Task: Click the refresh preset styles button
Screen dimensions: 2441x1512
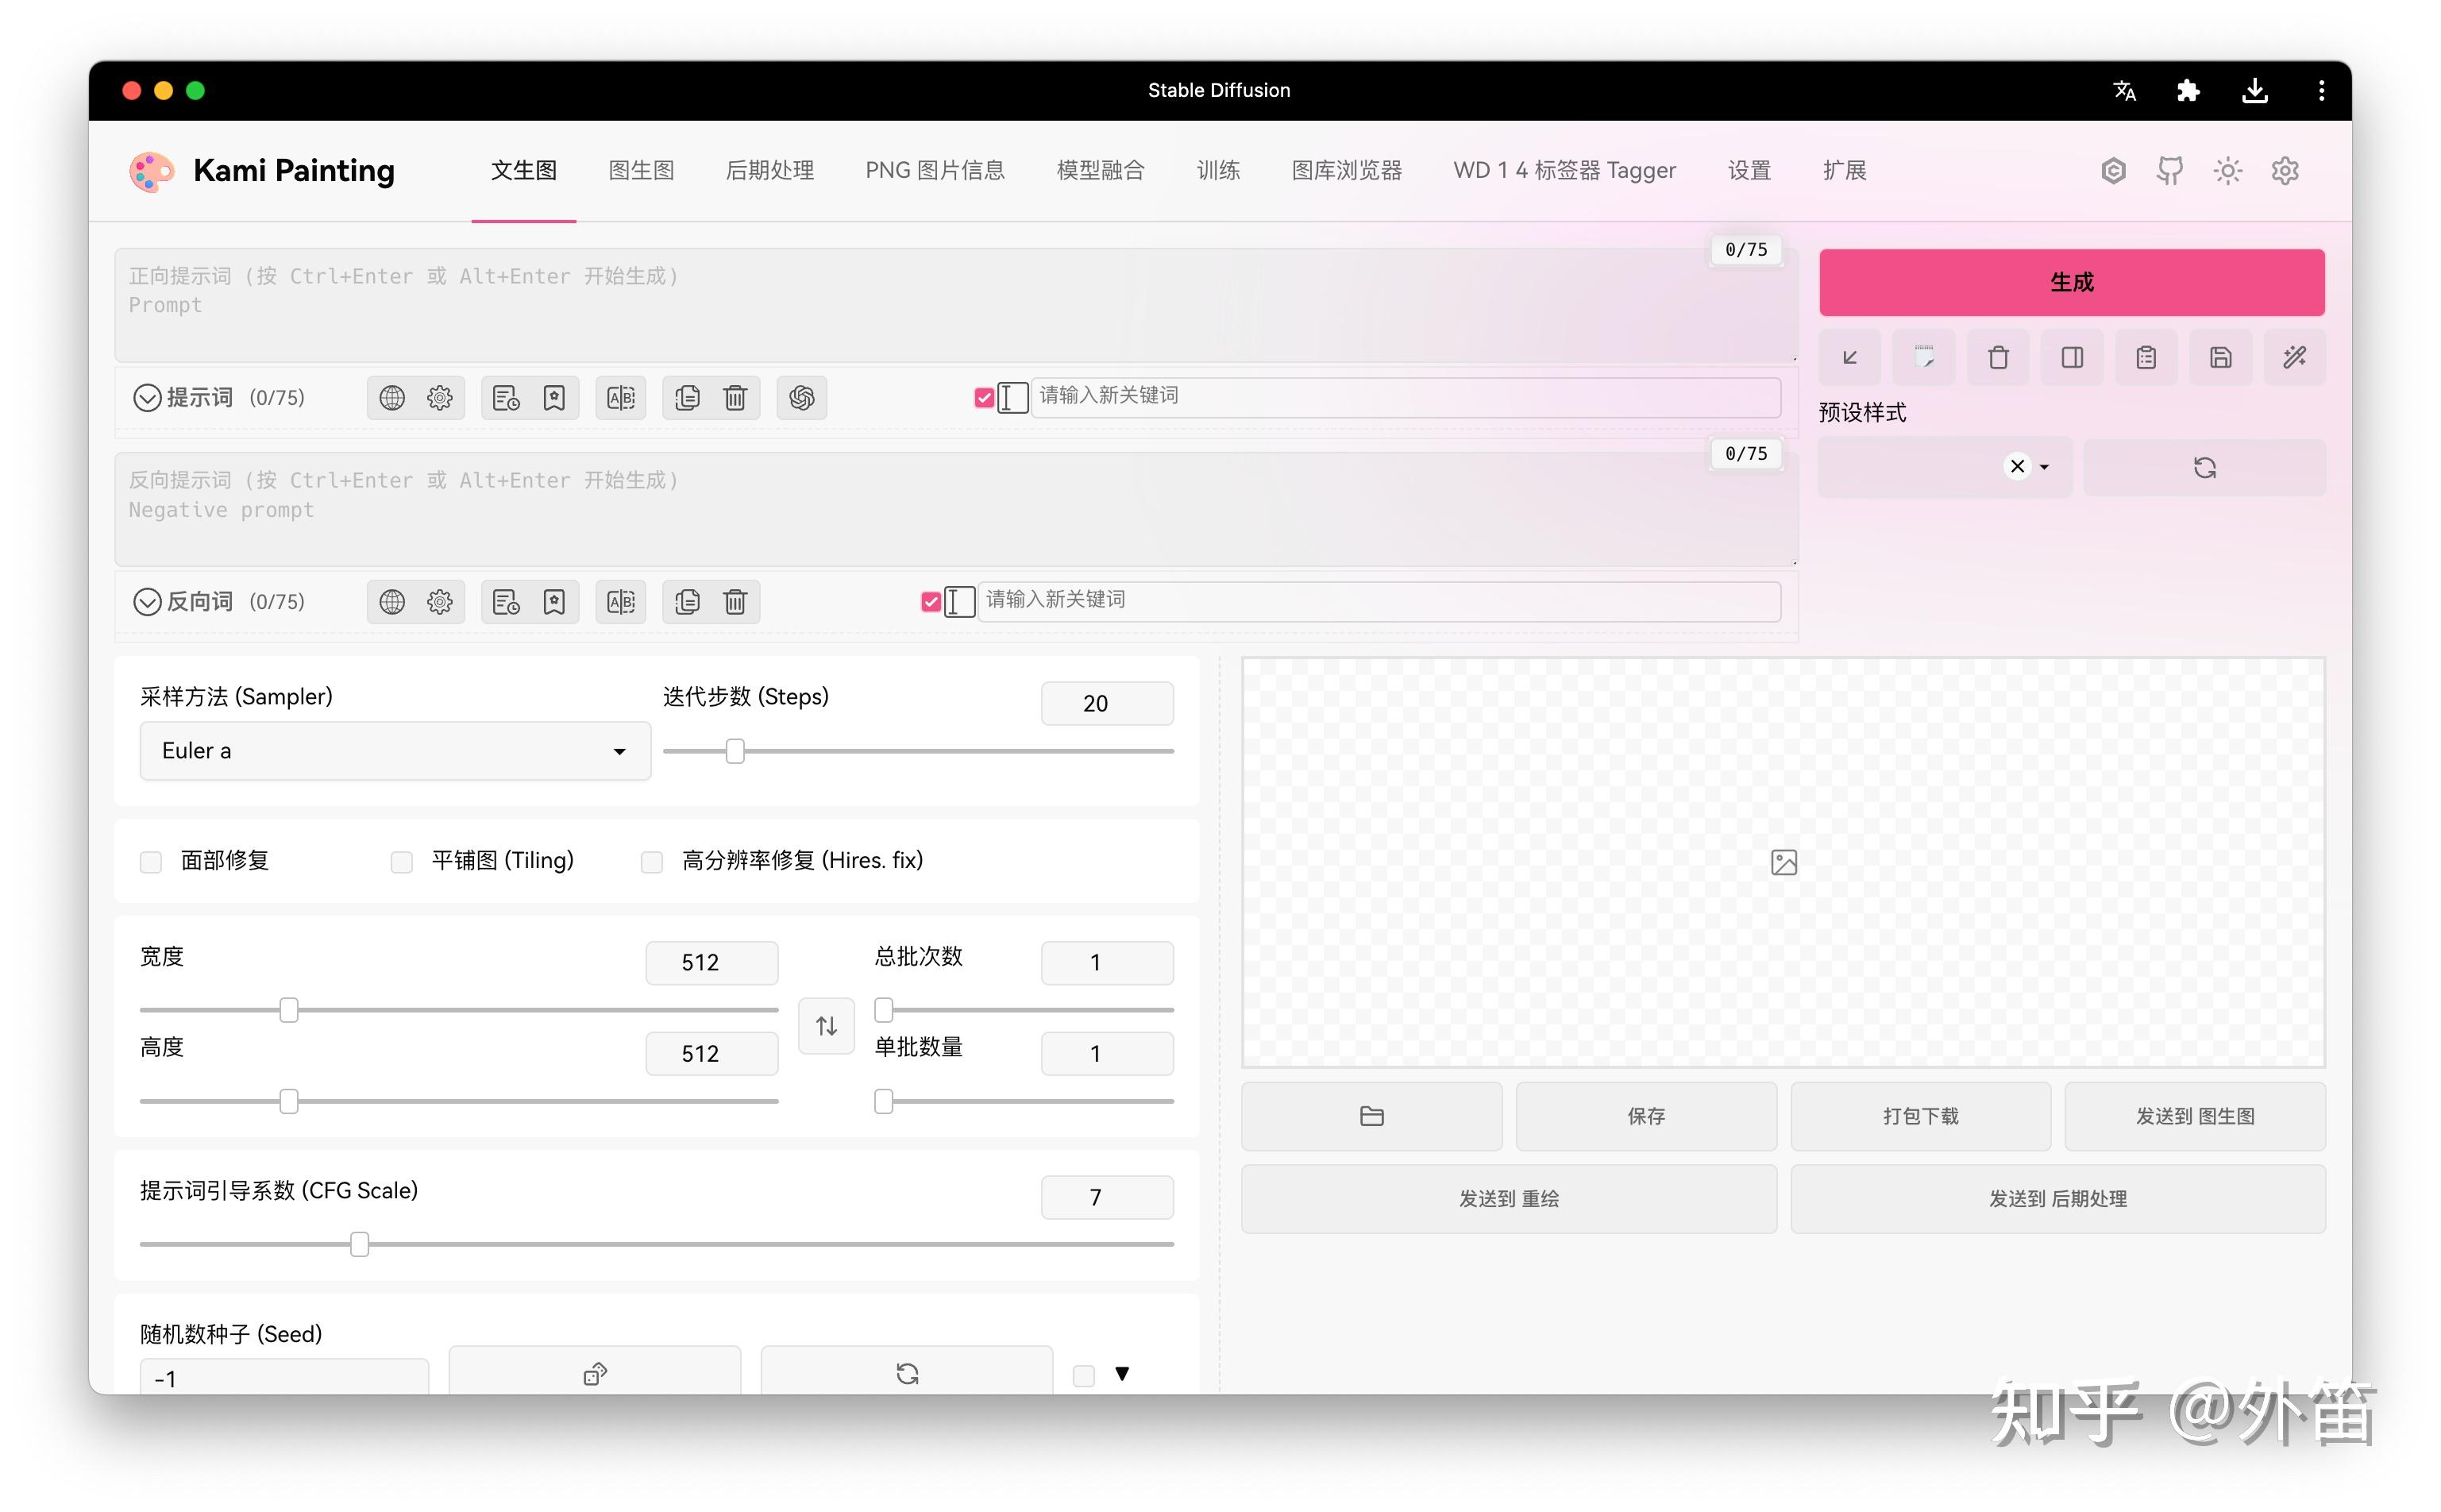Action: click(2204, 467)
